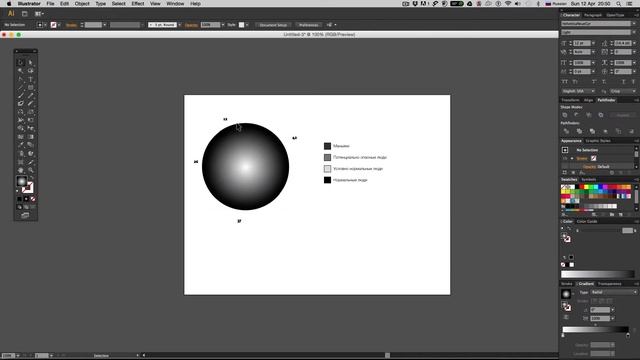Click grayscale spectrum bar in Color panel

coord(598,274)
